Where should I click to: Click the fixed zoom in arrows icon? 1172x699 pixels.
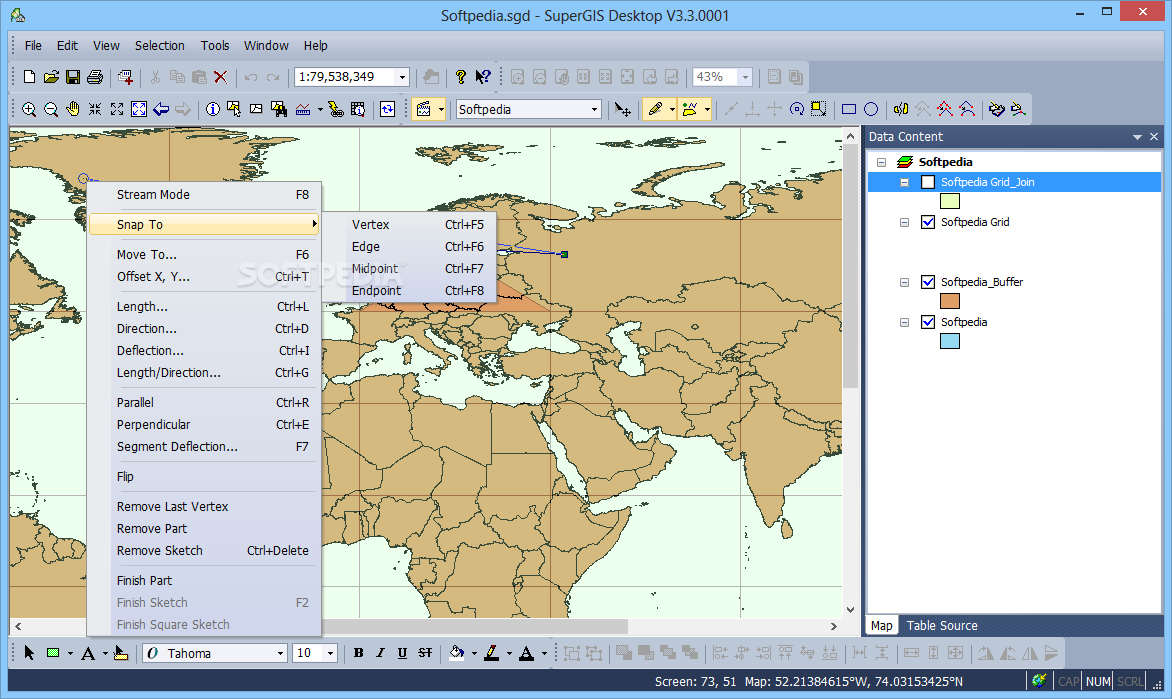[95, 109]
